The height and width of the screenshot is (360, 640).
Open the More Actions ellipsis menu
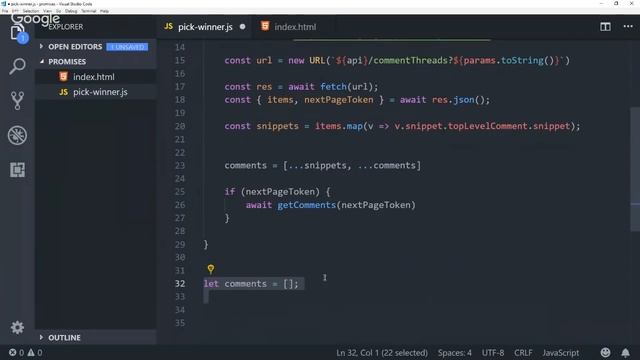click(x=628, y=27)
